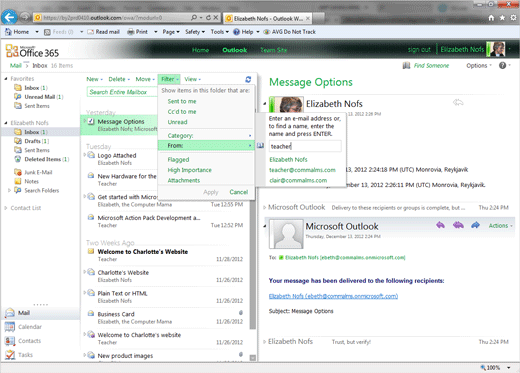Toggle the checkbox on Message Options email
The width and height of the screenshot is (520, 373).
click(91, 122)
